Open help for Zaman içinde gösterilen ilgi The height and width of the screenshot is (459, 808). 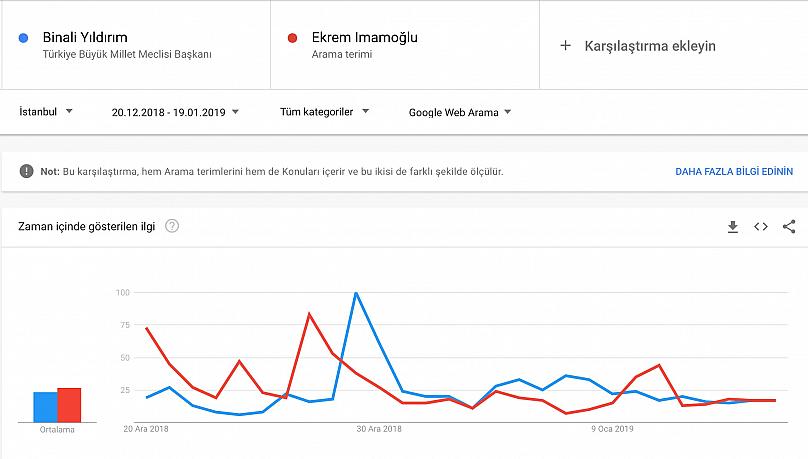coord(172,227)
